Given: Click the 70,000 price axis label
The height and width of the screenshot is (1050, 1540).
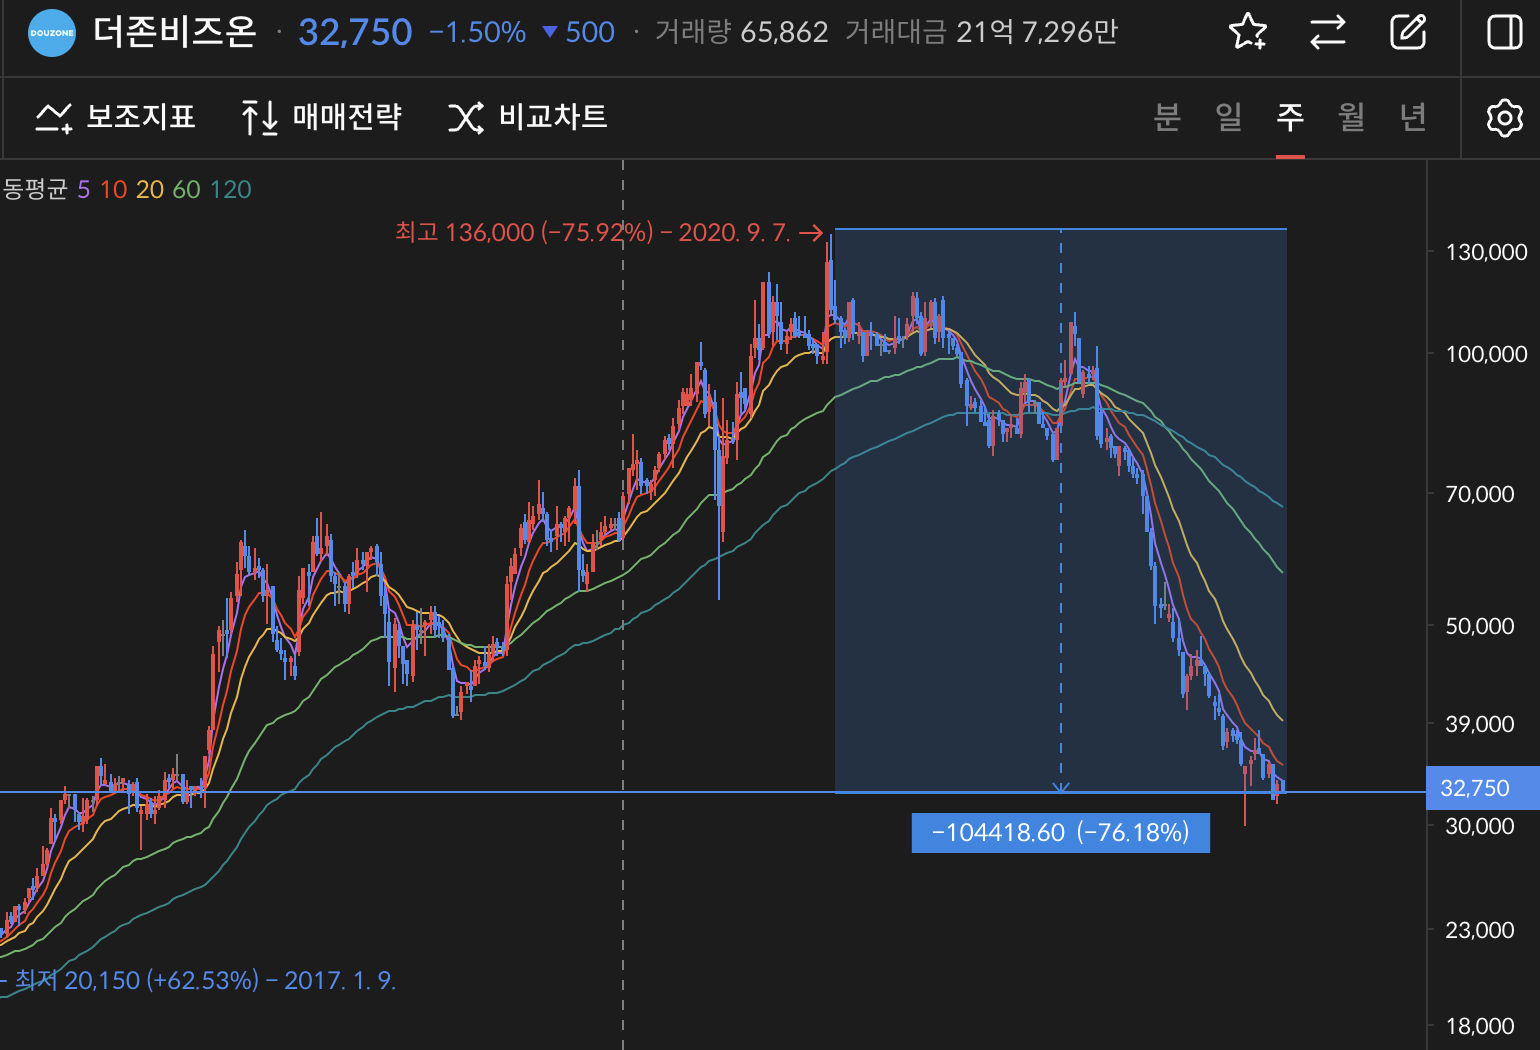Looking at the screenshot, I should [x=1480, y=494].
